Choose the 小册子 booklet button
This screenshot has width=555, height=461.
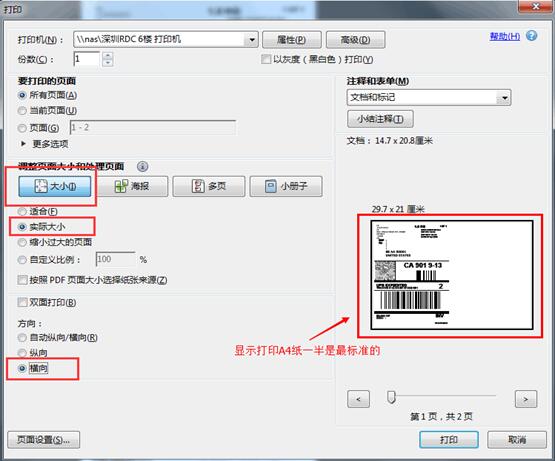(286, 186)
